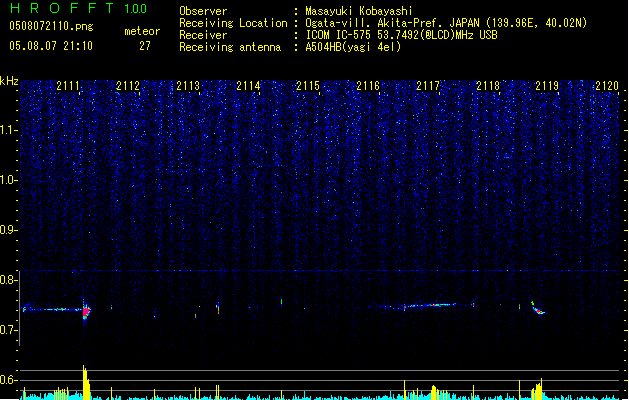Click the 2118 time marker

(x=488, y=86)
